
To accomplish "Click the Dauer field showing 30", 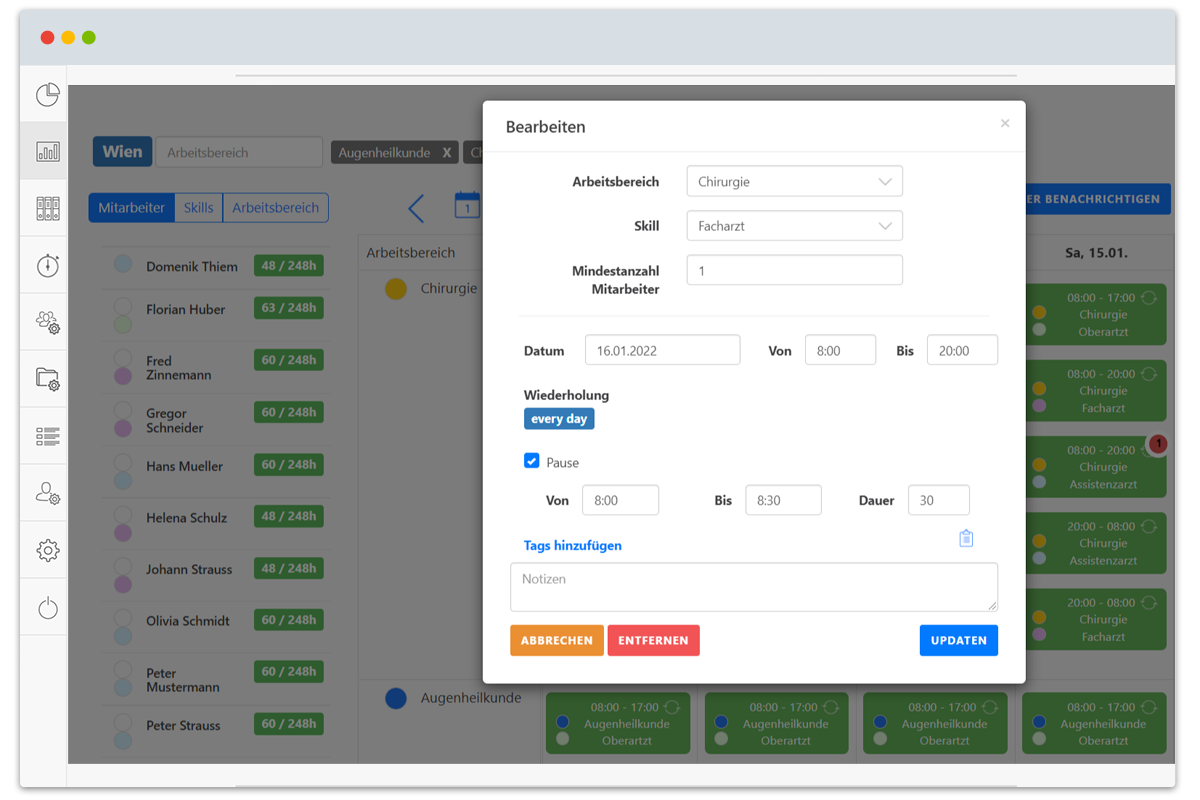I will [939, 500].
